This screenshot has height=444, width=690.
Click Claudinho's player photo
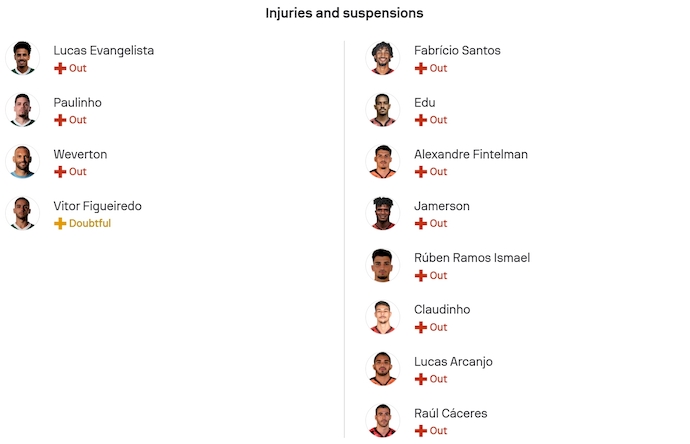click(382, 317)
